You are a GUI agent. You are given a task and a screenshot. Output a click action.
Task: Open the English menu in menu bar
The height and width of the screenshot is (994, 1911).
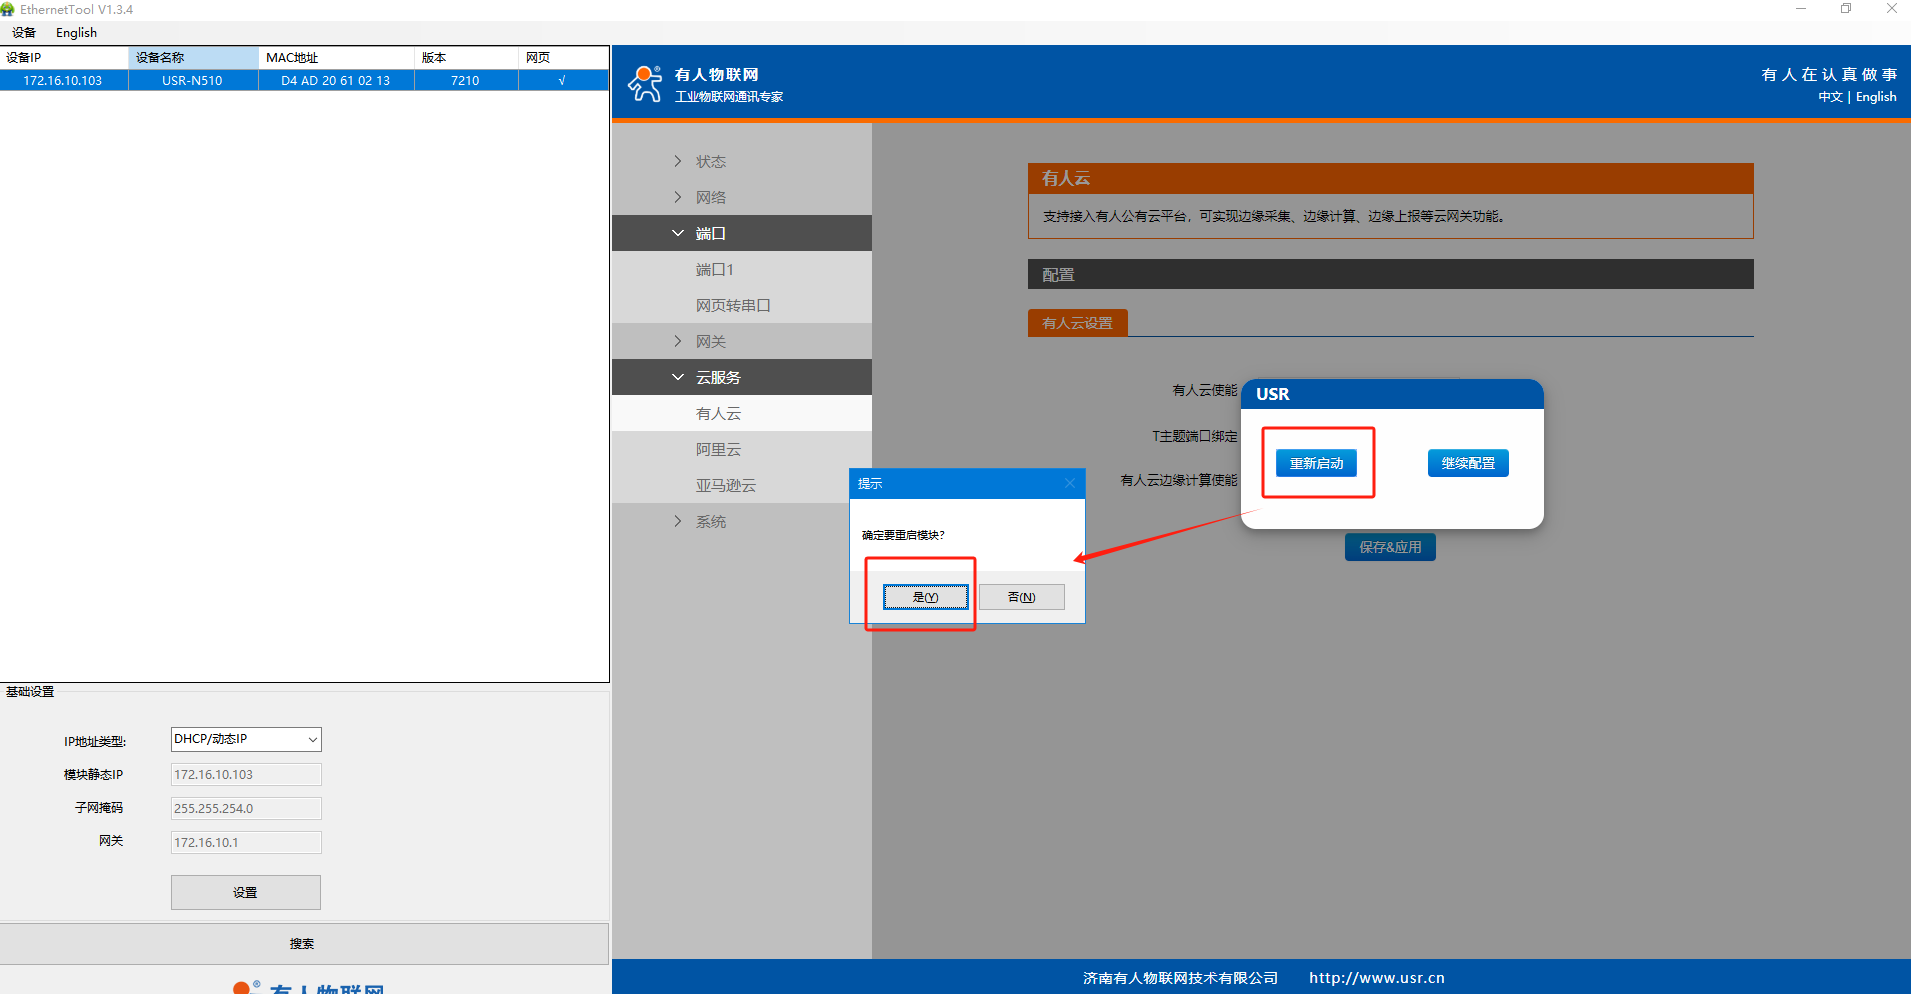76,33
